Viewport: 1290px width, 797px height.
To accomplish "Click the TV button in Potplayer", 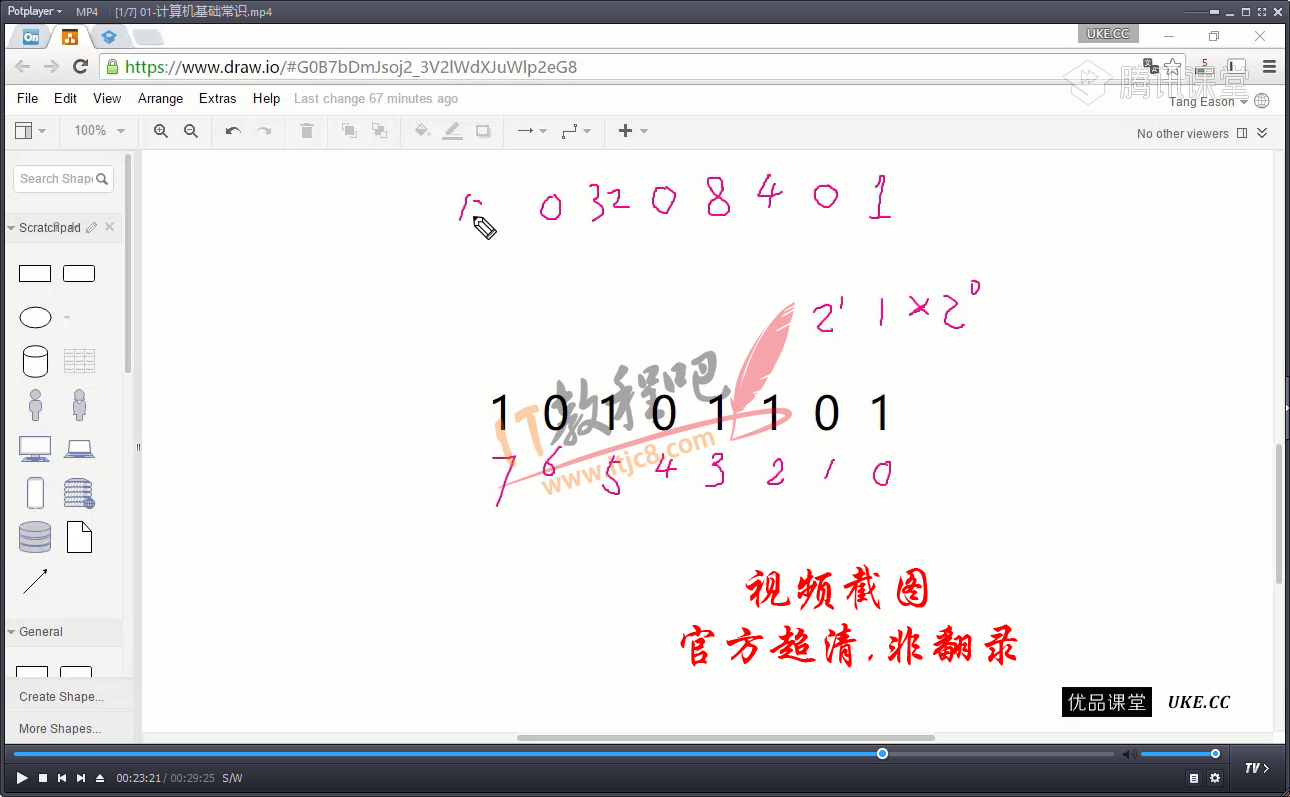I will coord(1256,768).
